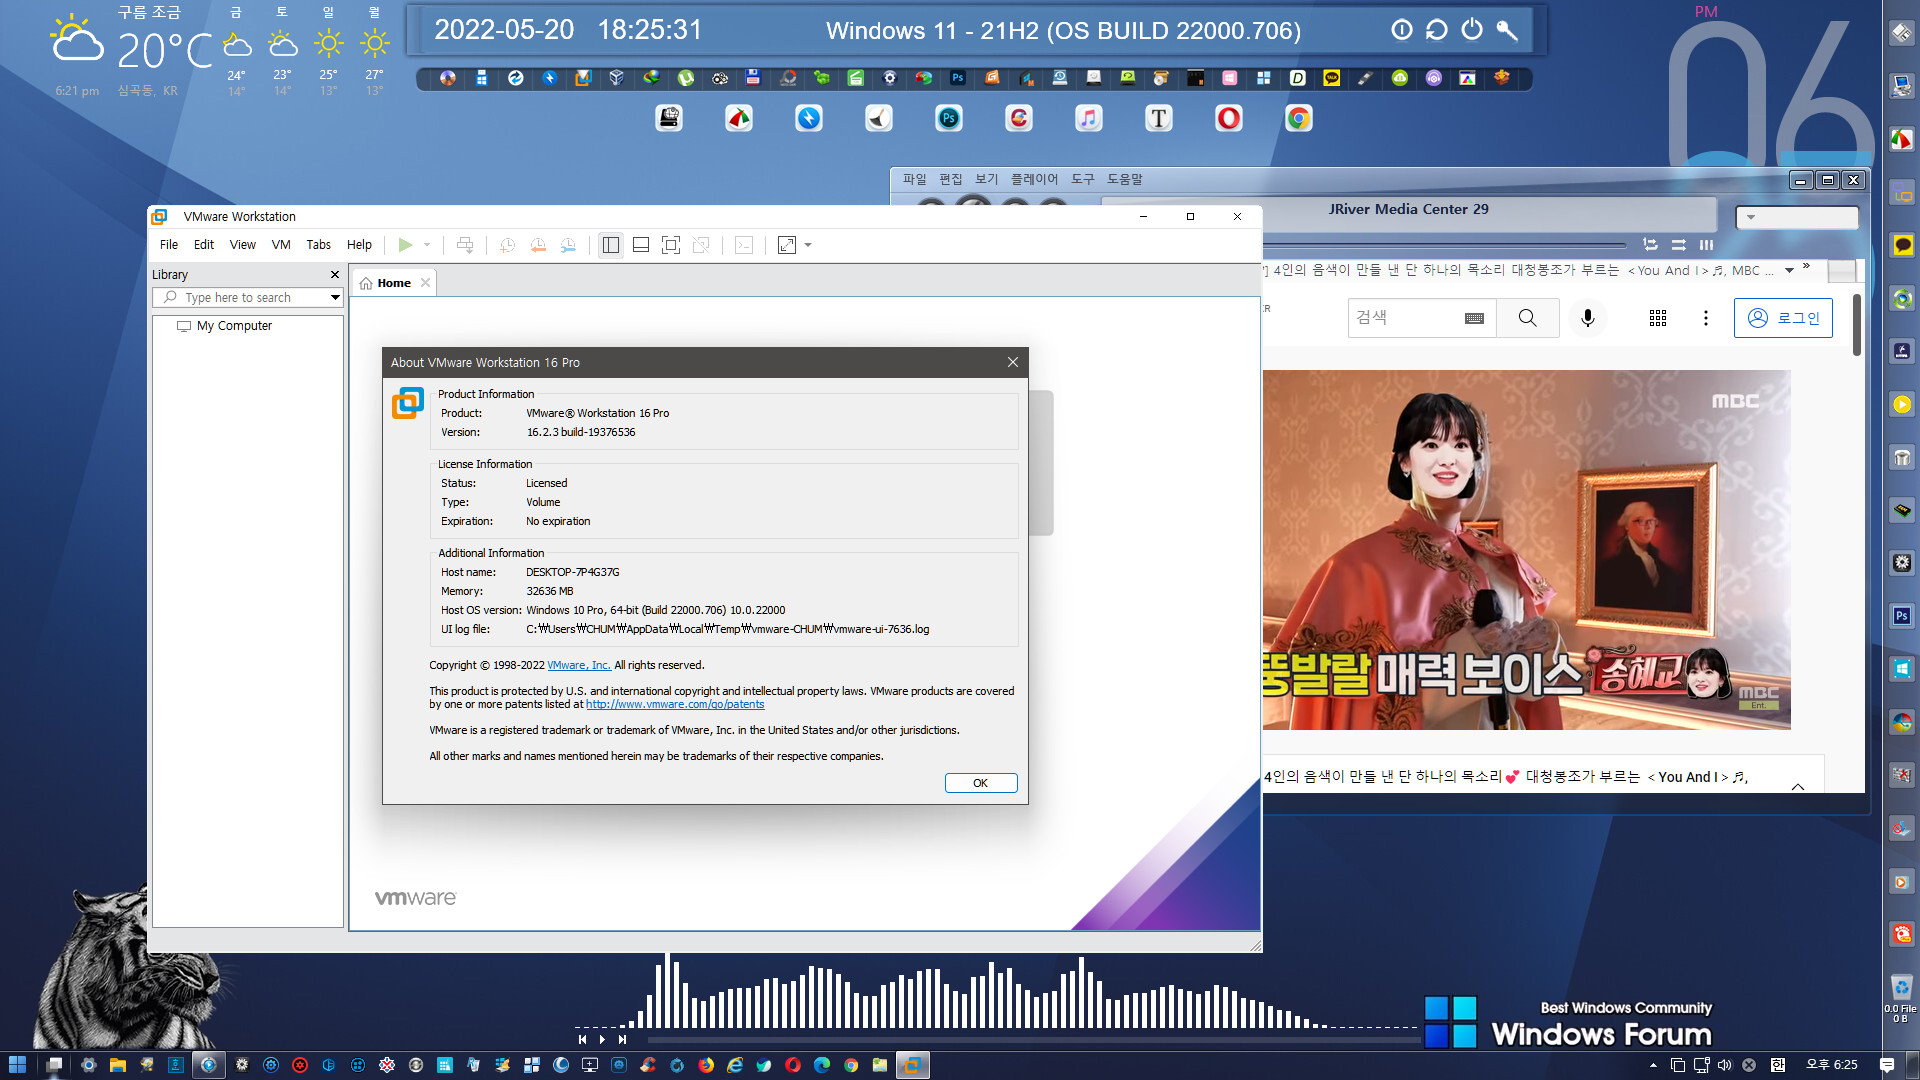
Task: Open the apps grid icon near 로그인
Action: [x=1658, y=318]
